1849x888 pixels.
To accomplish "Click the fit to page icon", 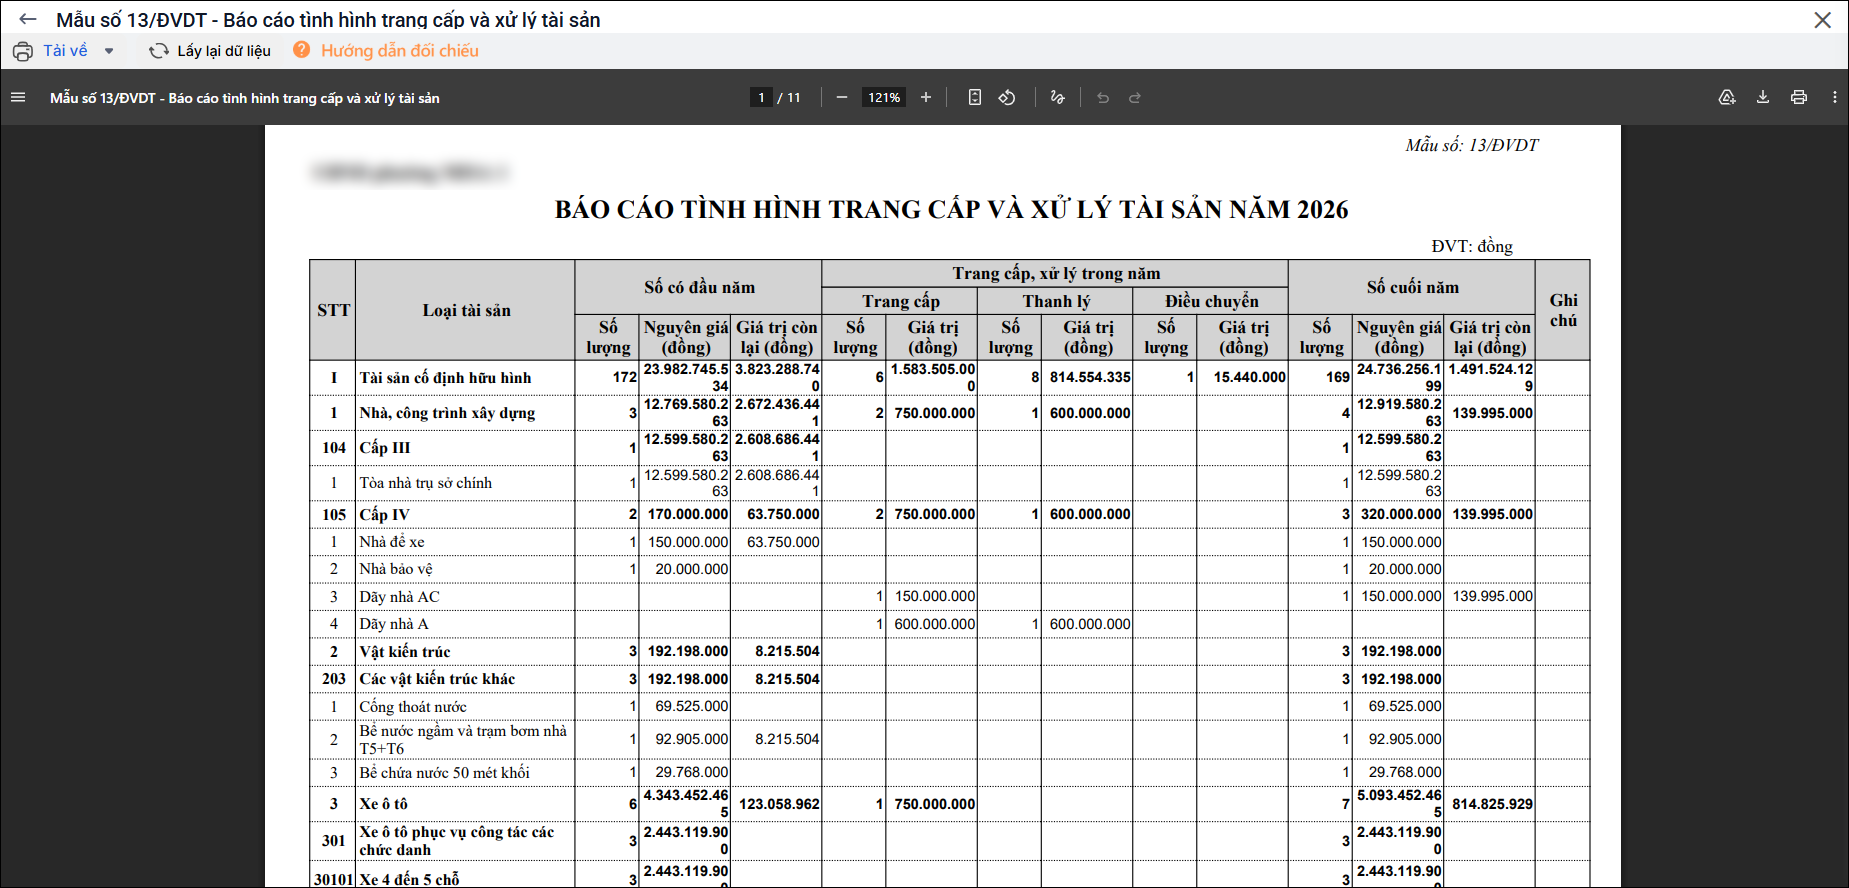I will click(975, 97).
